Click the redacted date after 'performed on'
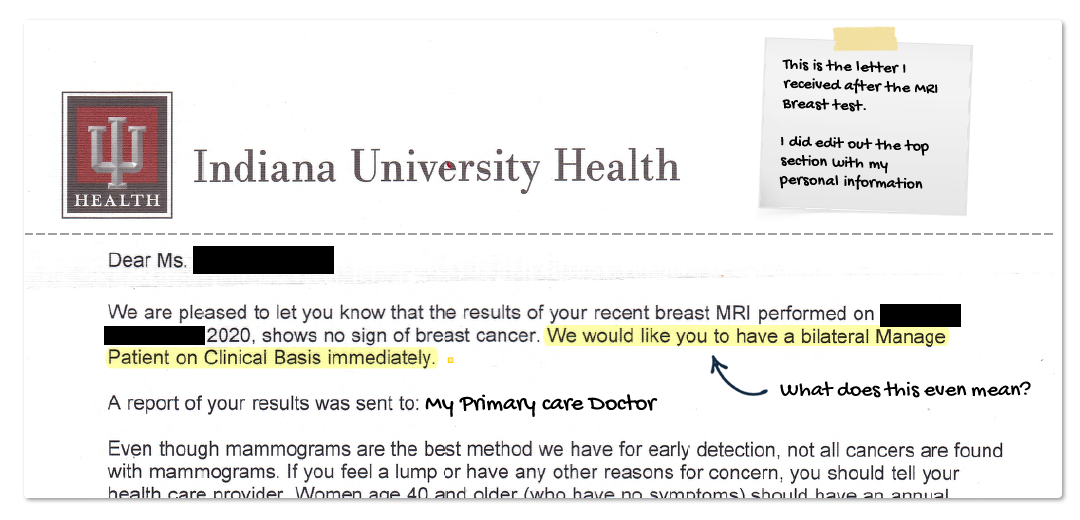 pyautogui.click(x=920, y=315)
